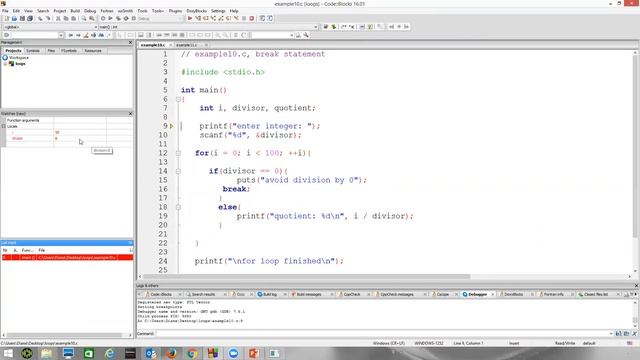Open the Help menu

(234, 11)
